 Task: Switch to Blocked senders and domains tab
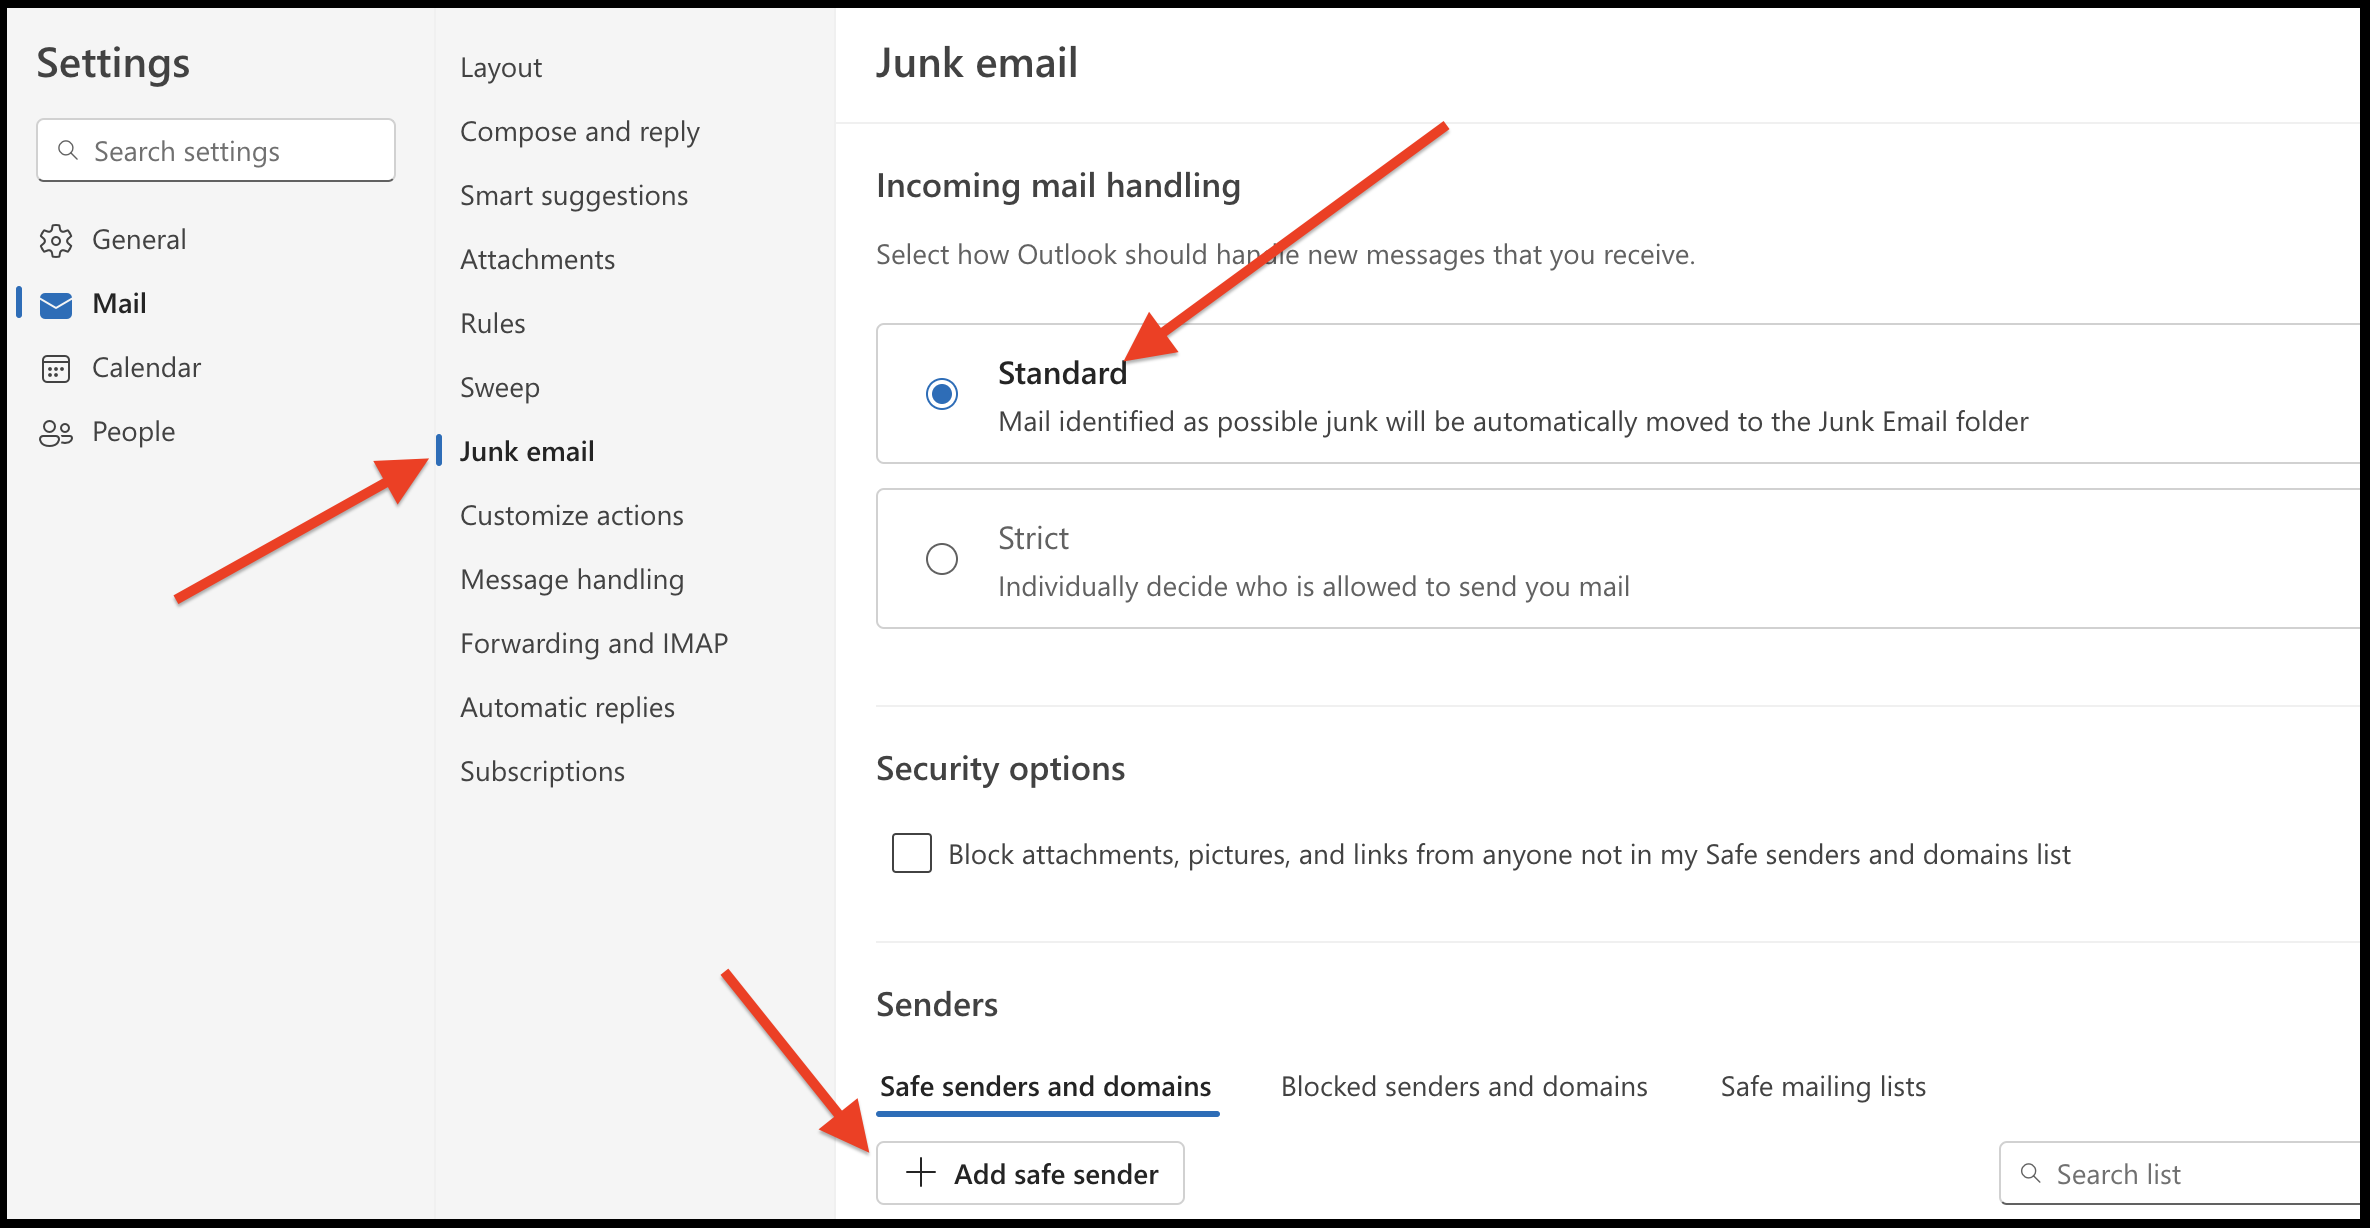coord(1464,1086)
